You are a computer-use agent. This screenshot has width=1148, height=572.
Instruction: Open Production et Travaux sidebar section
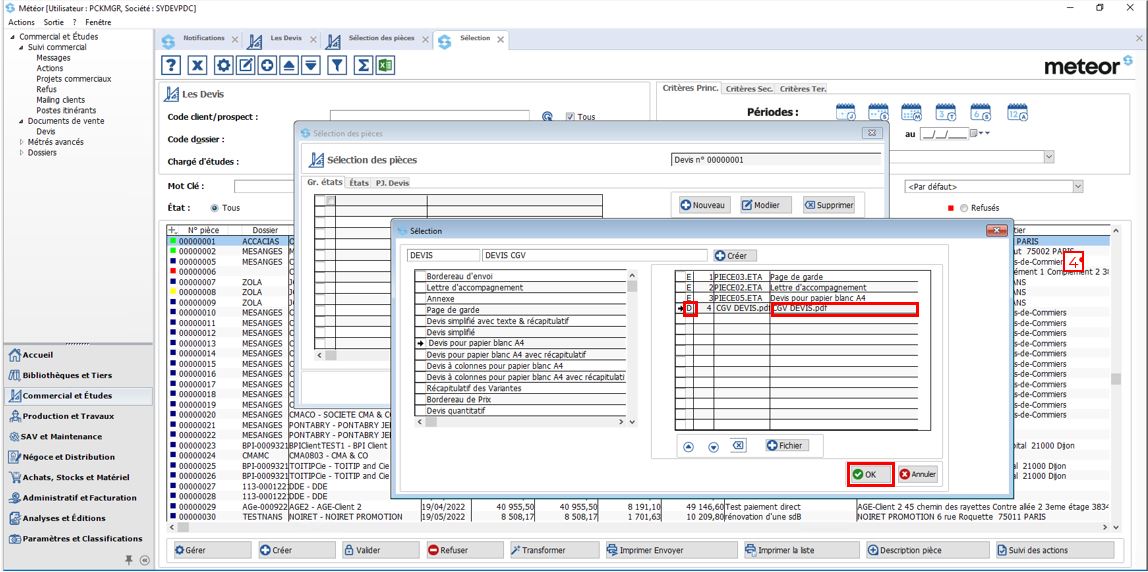77,417
